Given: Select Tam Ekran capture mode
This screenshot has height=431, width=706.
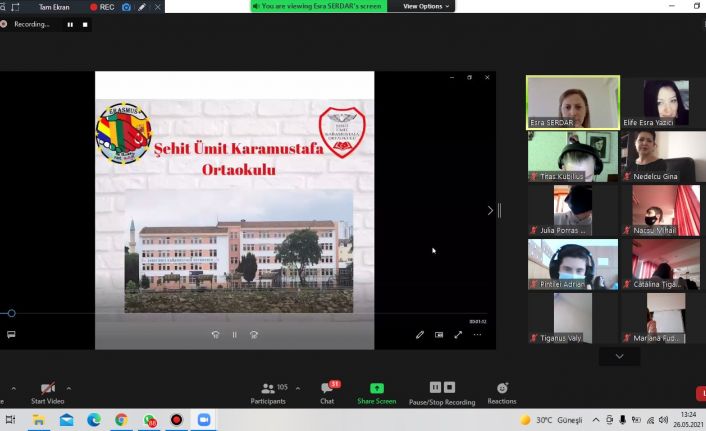Looking at the screenshot, I should [54, 7].
